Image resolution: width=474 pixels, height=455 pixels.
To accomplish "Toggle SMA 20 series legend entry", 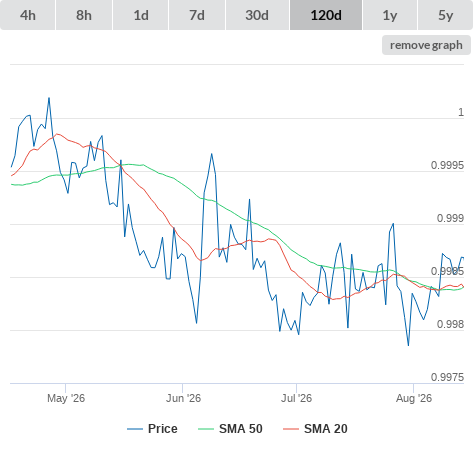I will coord(326,429).
